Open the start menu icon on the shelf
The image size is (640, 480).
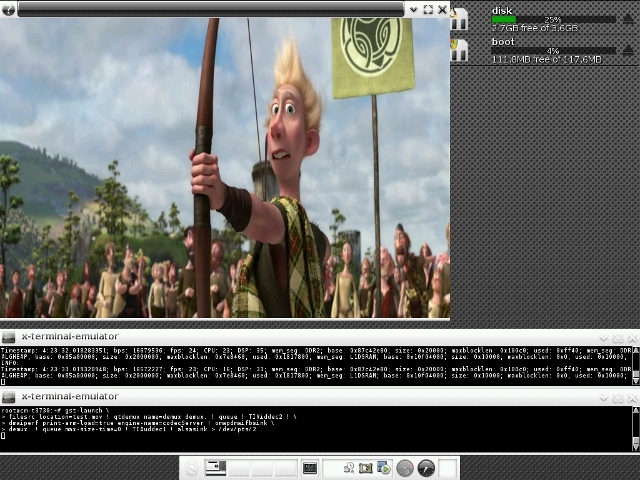coord(192,468)
